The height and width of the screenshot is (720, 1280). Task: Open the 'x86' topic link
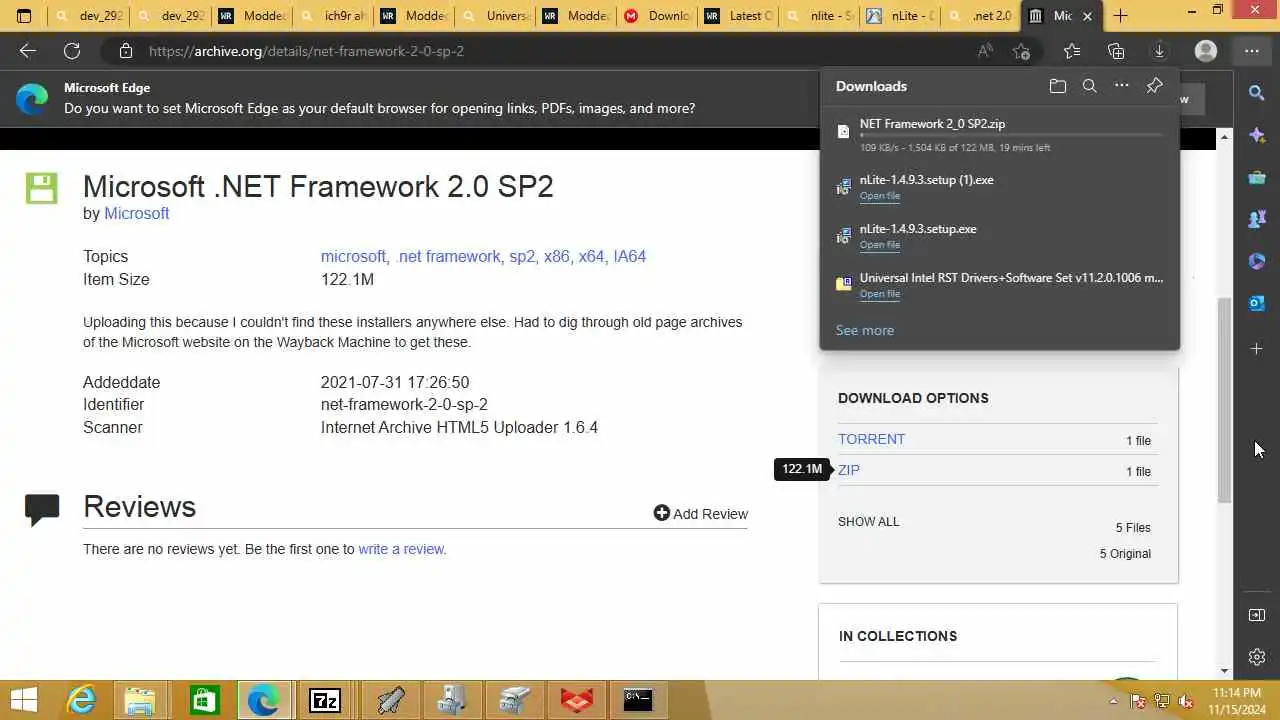[x=556, y=256]
